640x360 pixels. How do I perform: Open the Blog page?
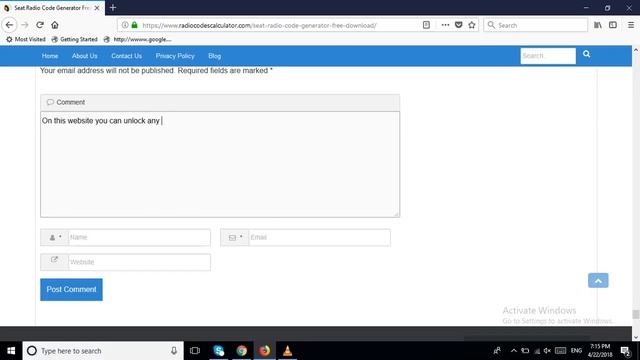coord(214,56)
